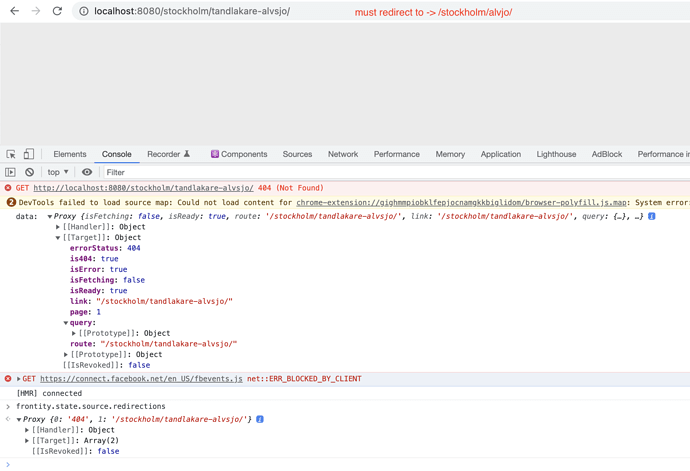Select the is404: true property
This screenshot has width=690, height=471.
coord(94,259)
